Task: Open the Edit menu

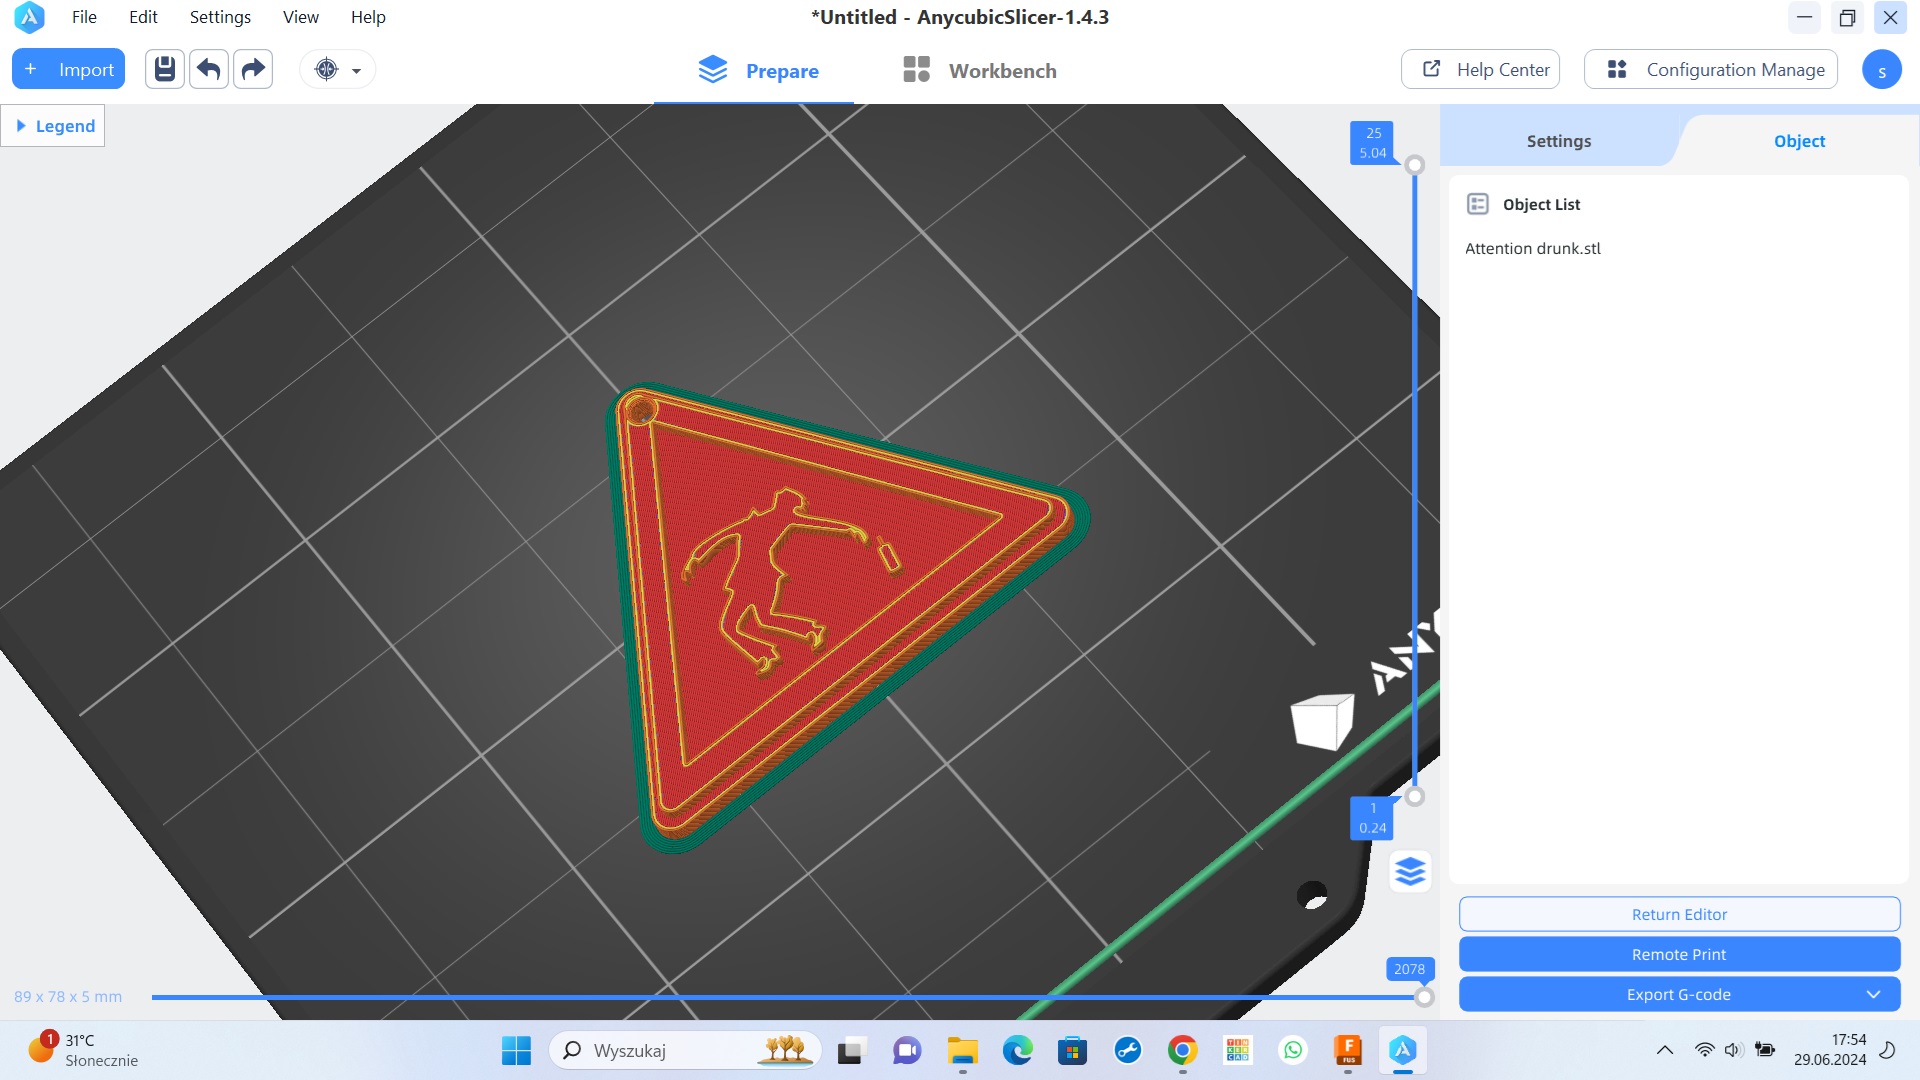Action: (x=143, y=17)
